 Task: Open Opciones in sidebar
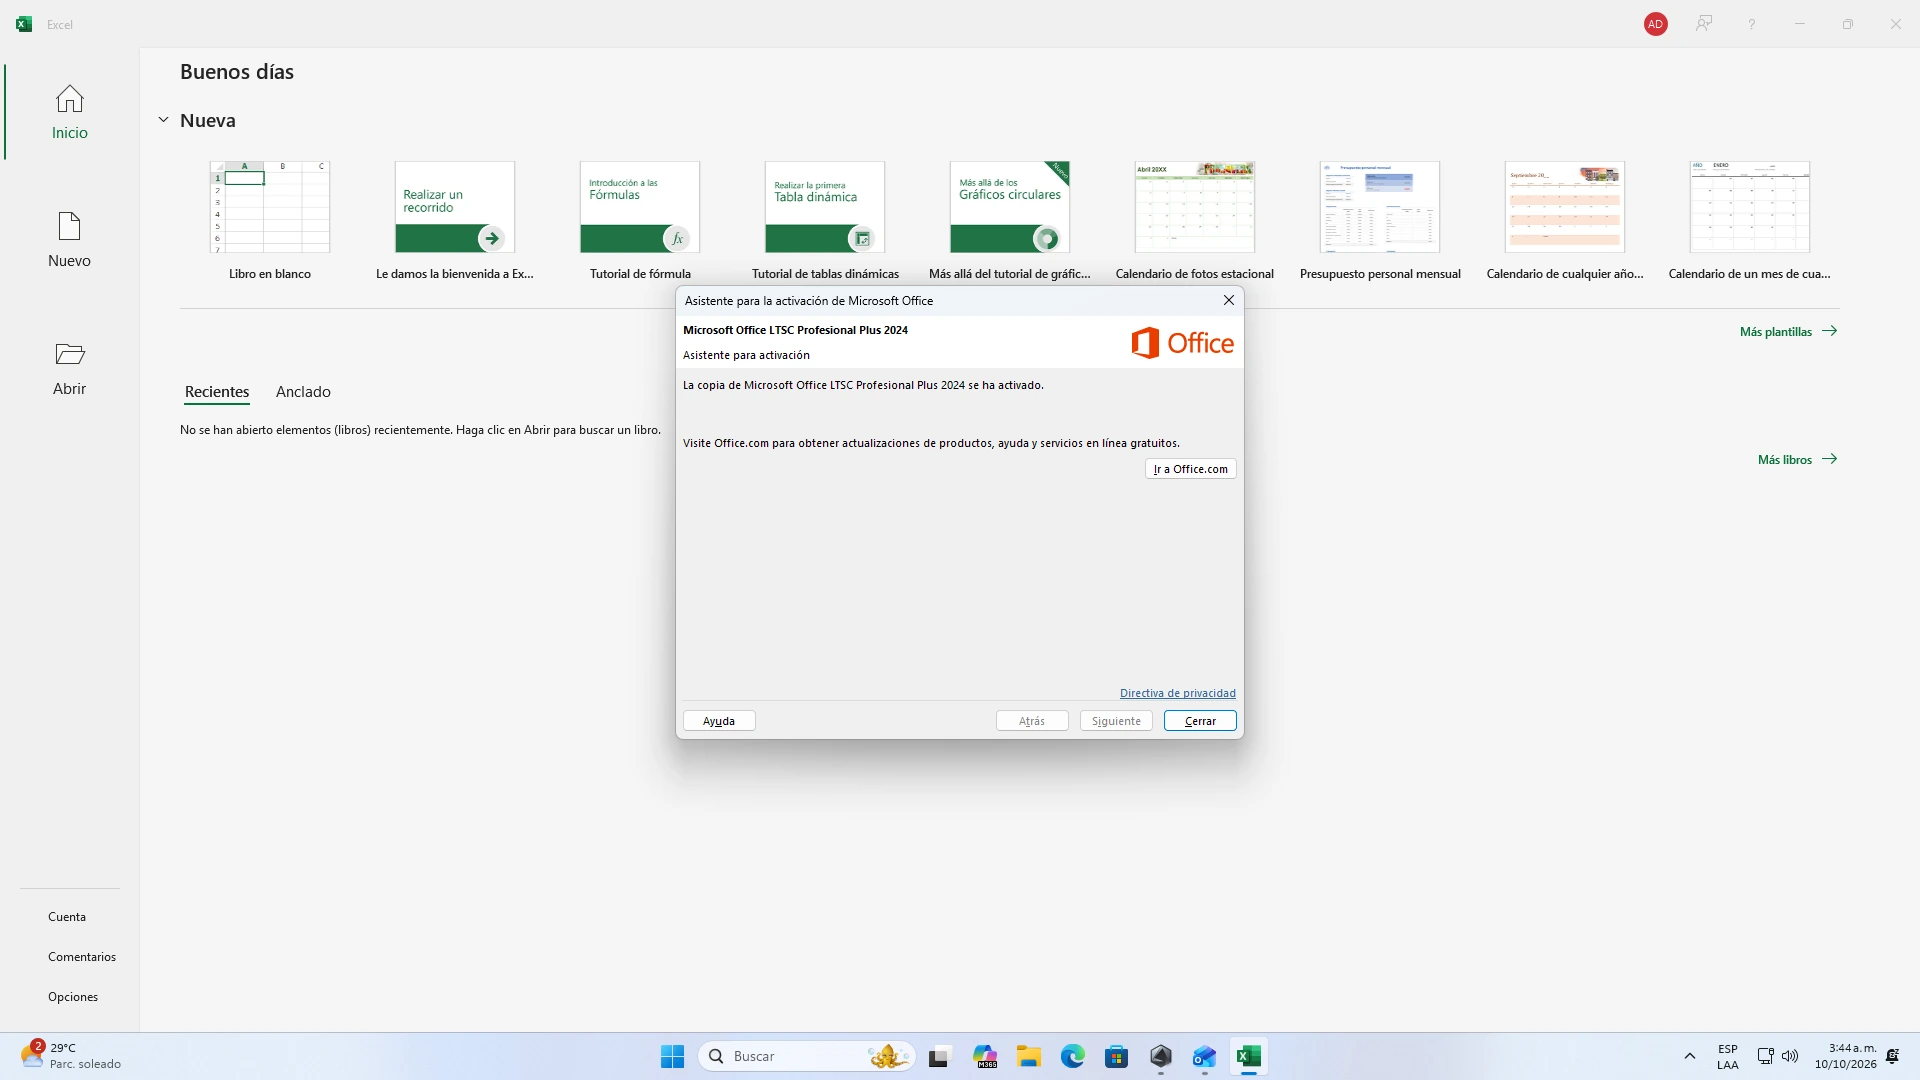pos(73,997)
